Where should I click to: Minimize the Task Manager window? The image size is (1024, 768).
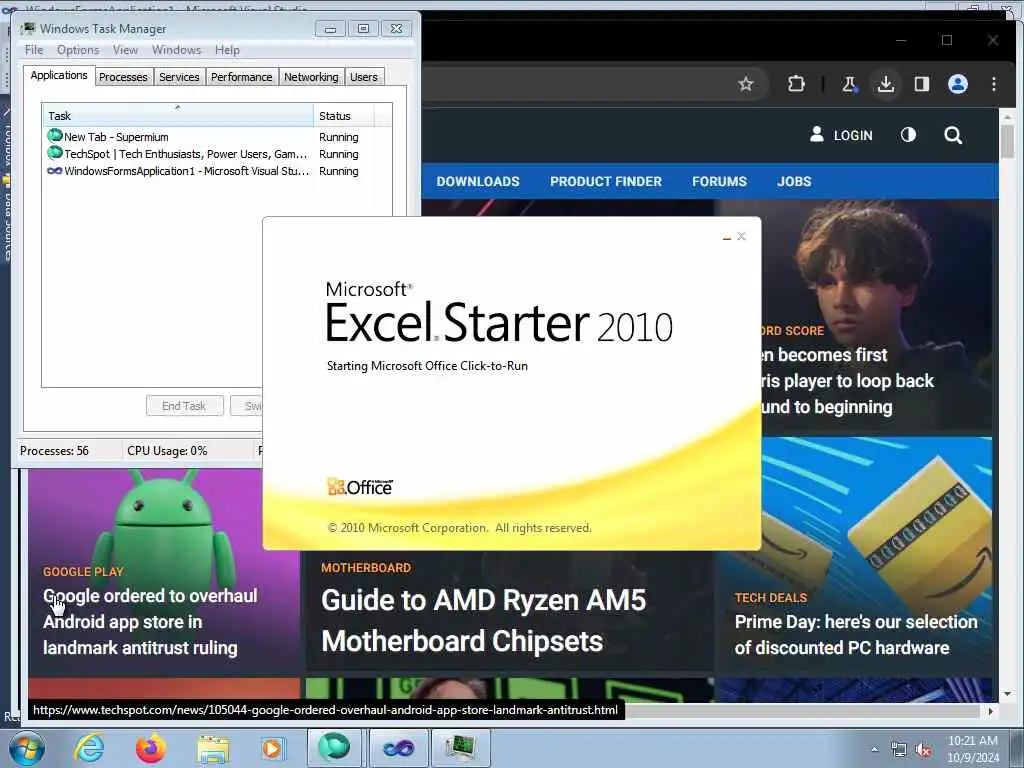[x=330, y=29]
